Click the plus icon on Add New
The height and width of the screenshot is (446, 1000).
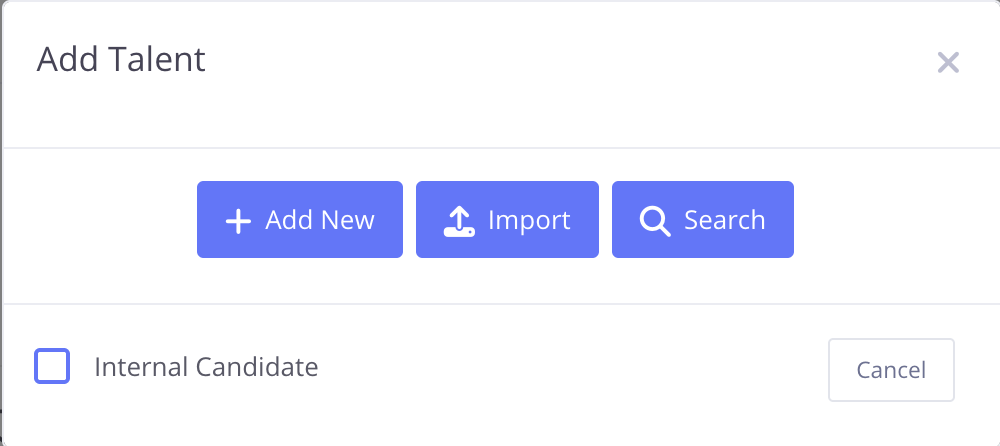coord(238,221)
